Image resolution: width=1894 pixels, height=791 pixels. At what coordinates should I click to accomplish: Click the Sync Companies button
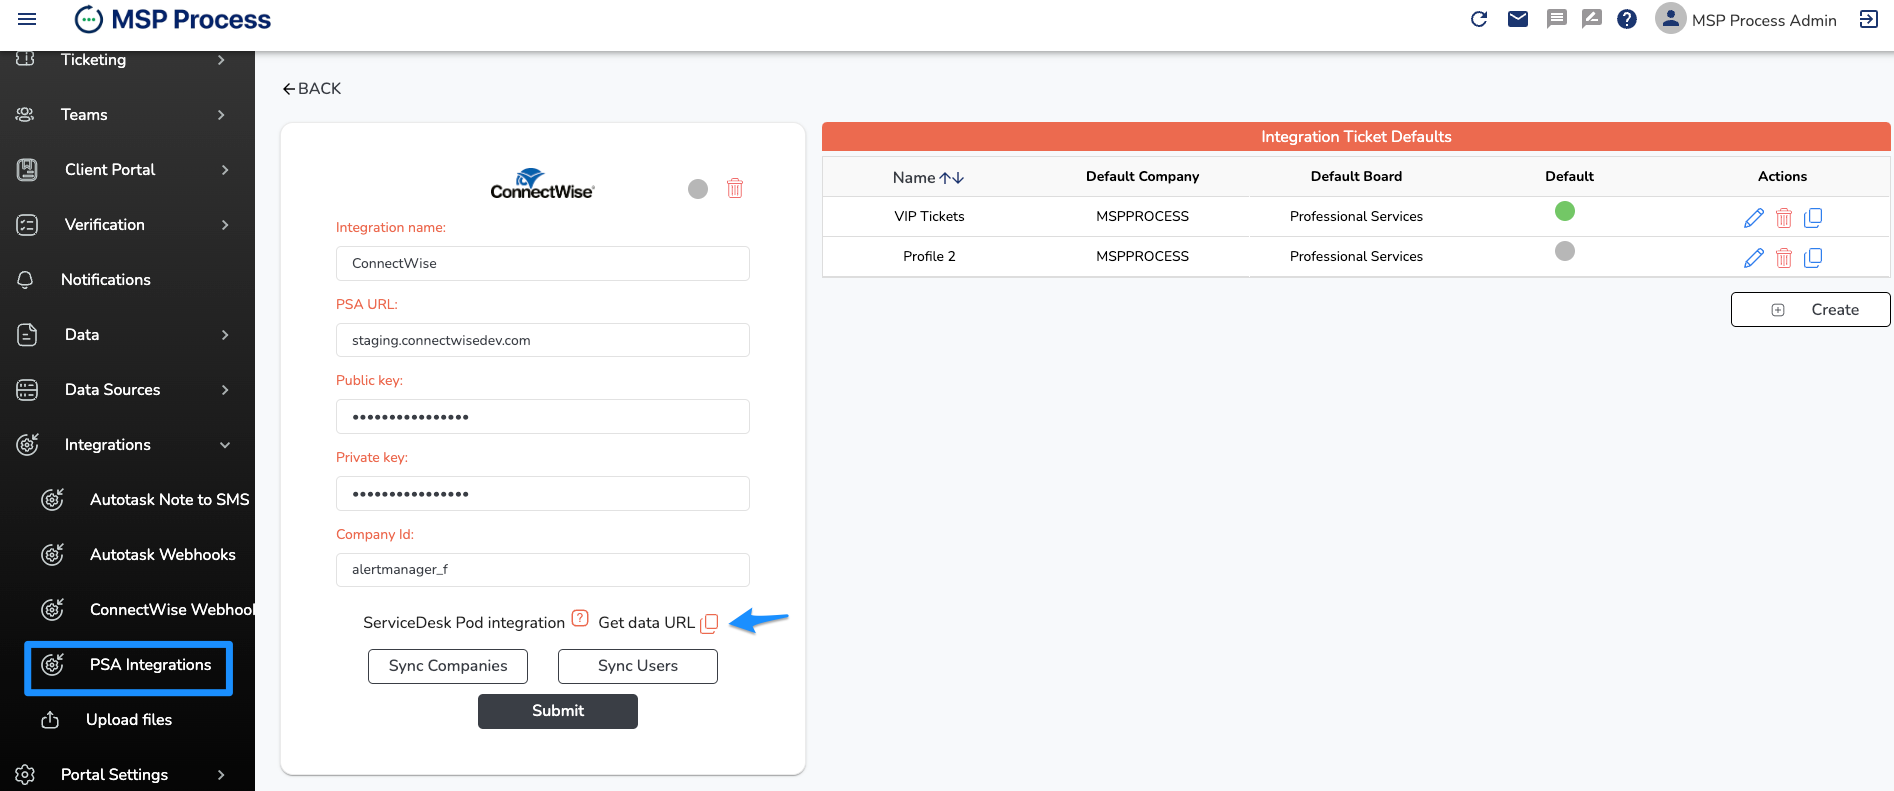coord(448,666)
